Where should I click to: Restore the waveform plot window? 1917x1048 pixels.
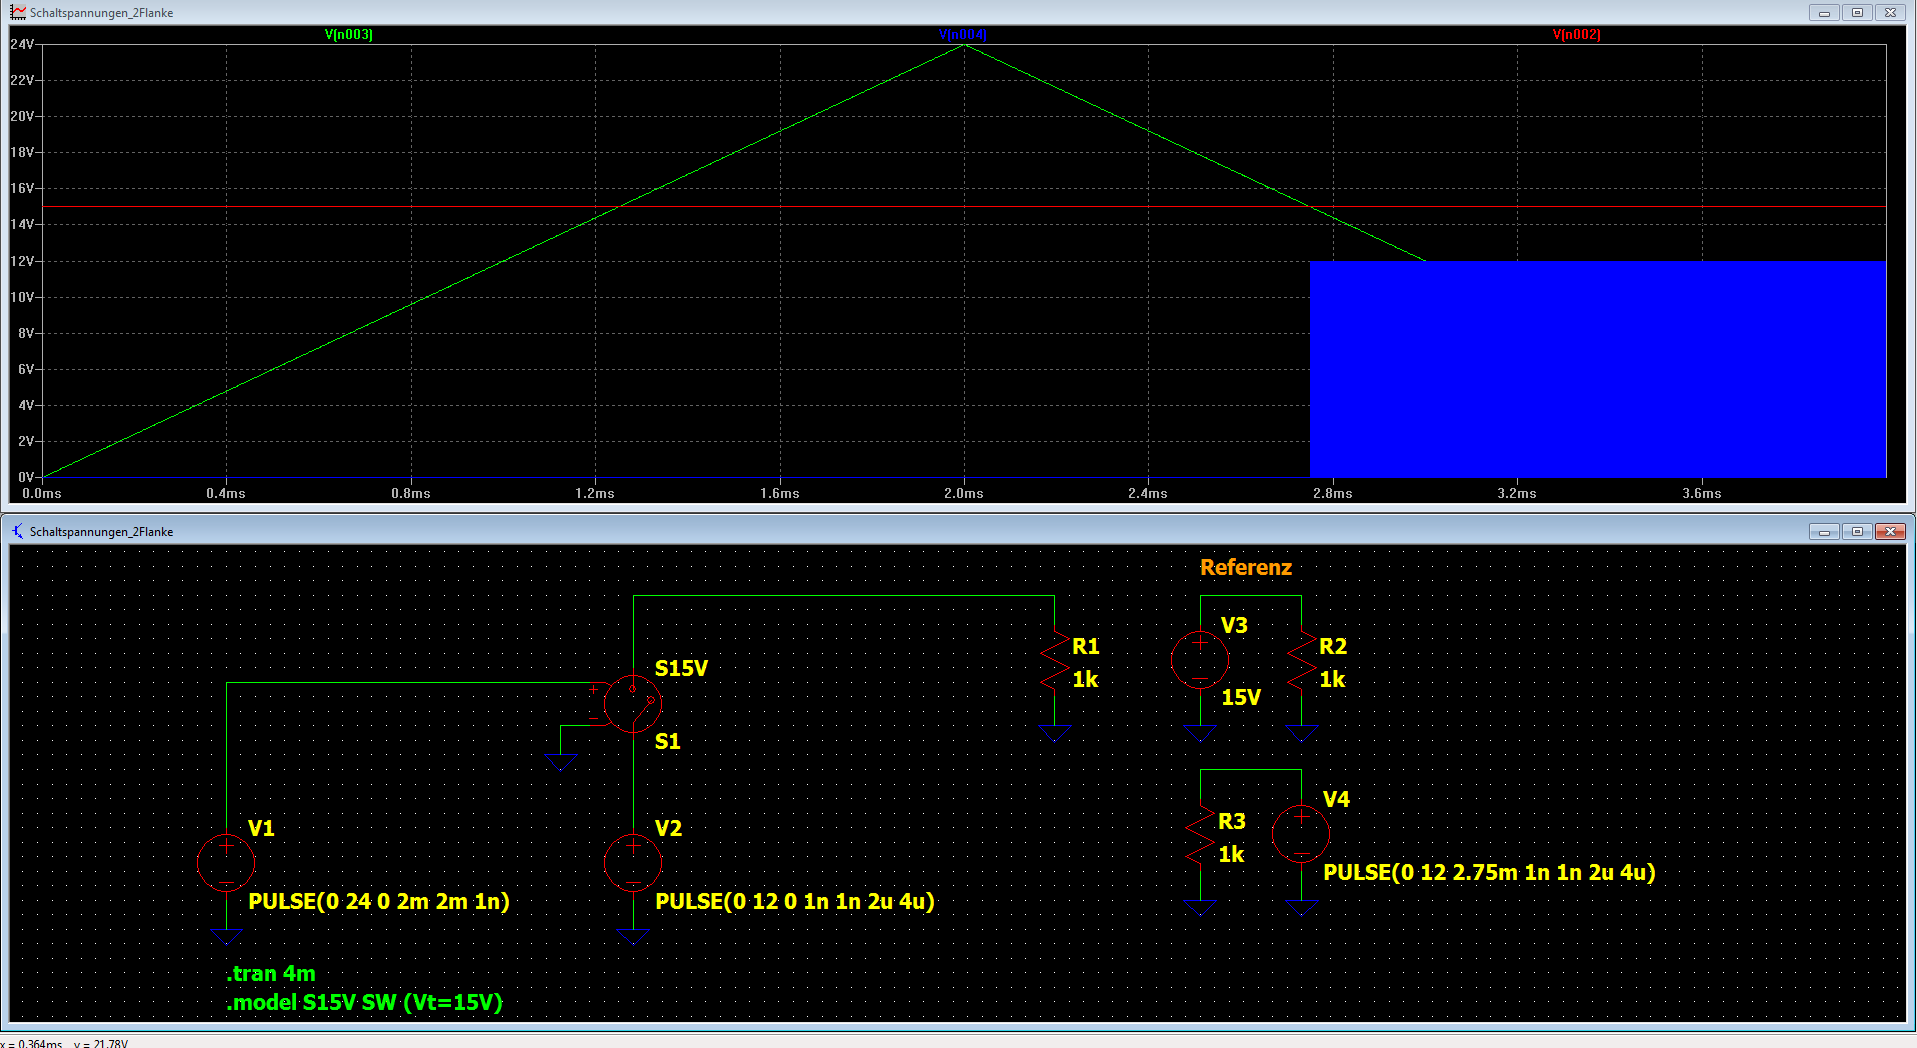(1857, 13)
